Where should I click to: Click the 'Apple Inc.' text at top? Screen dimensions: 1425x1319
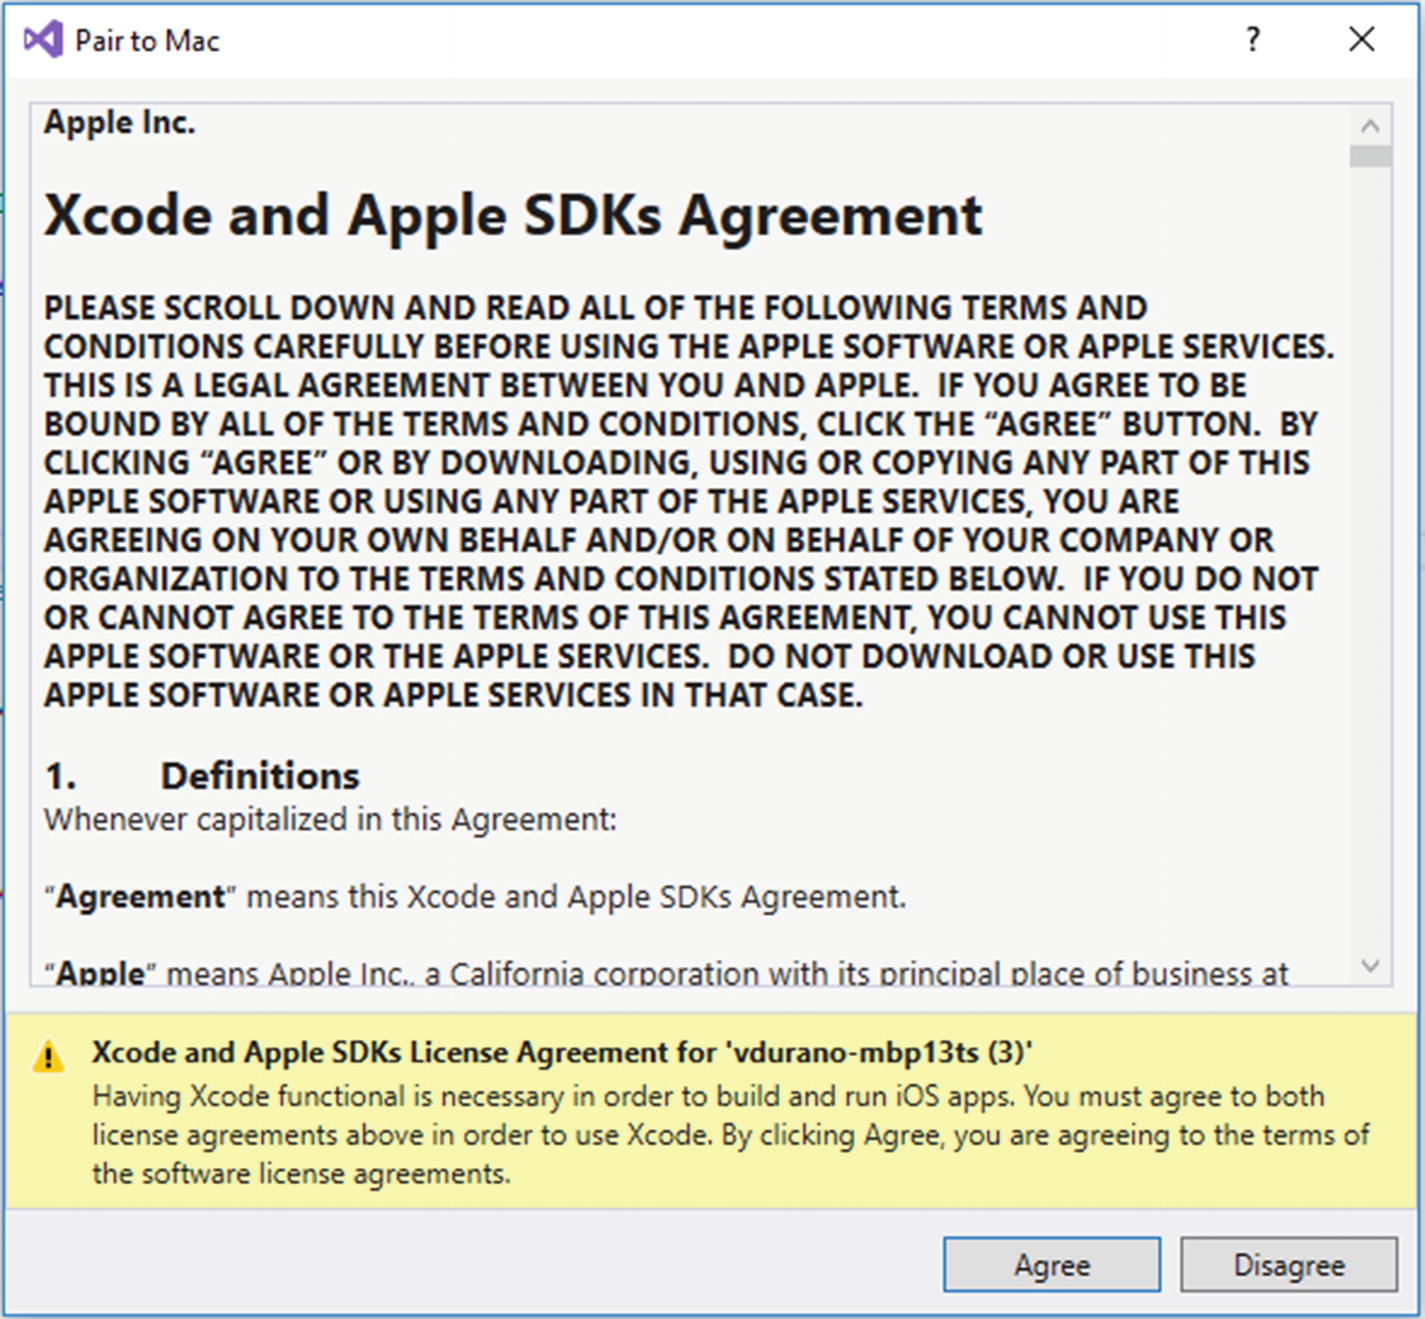coord(120,122)
